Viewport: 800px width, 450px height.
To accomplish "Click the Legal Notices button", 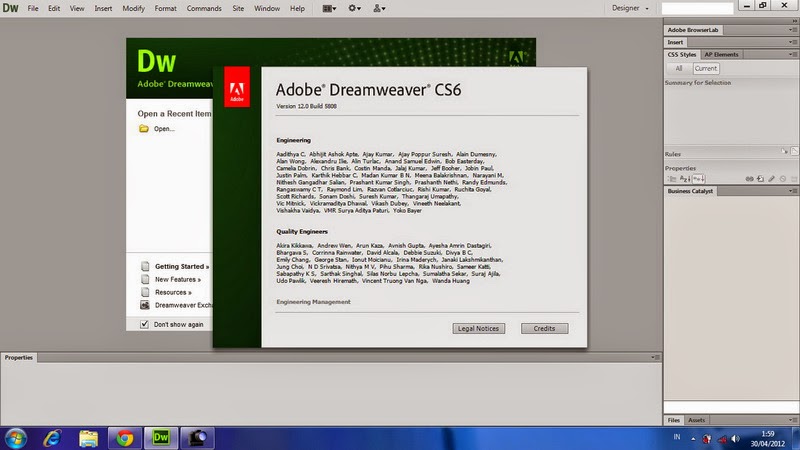I will coord(479,329).
